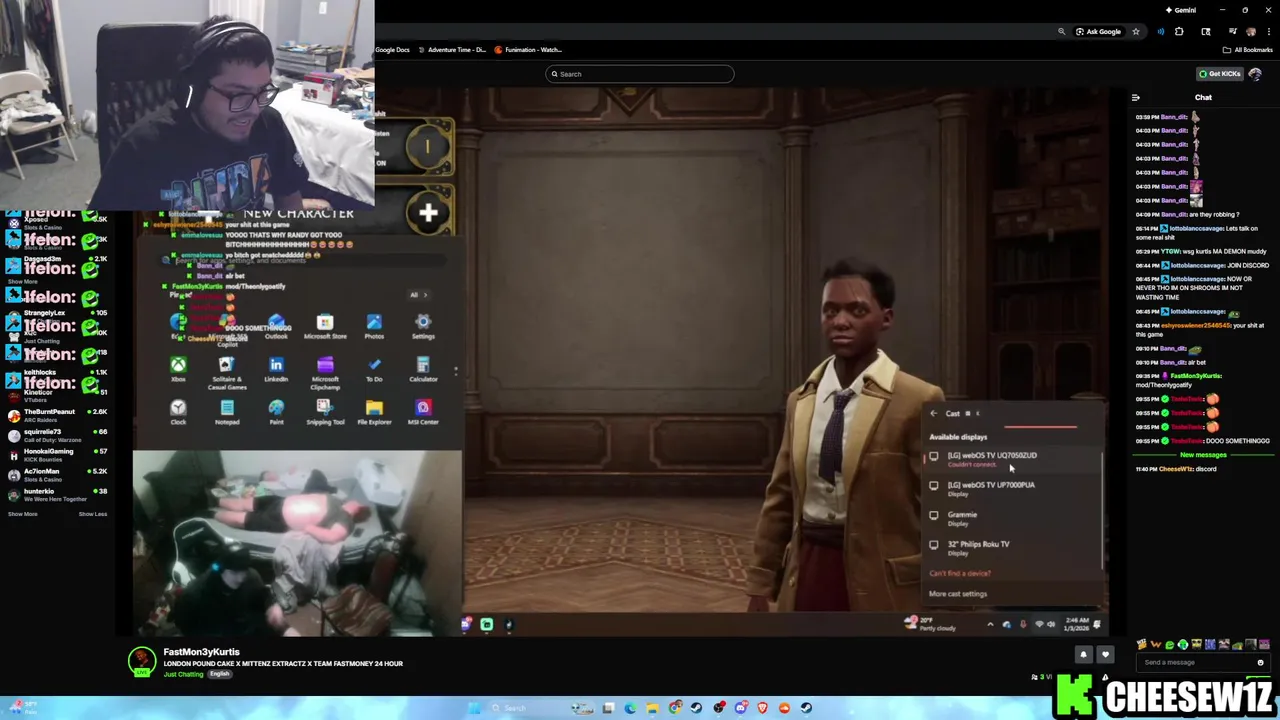
Task: Open File Explorer from Start menu
Action: tap(374, 412)
